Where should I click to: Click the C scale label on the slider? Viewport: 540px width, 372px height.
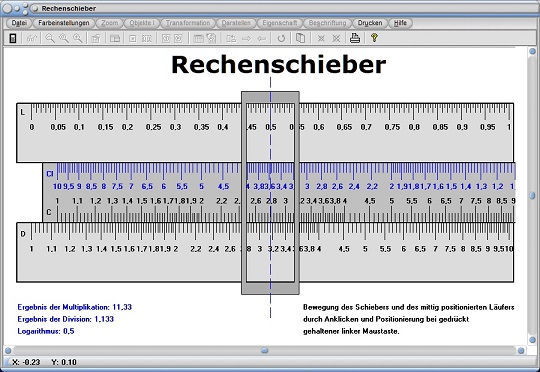(49, 212)
